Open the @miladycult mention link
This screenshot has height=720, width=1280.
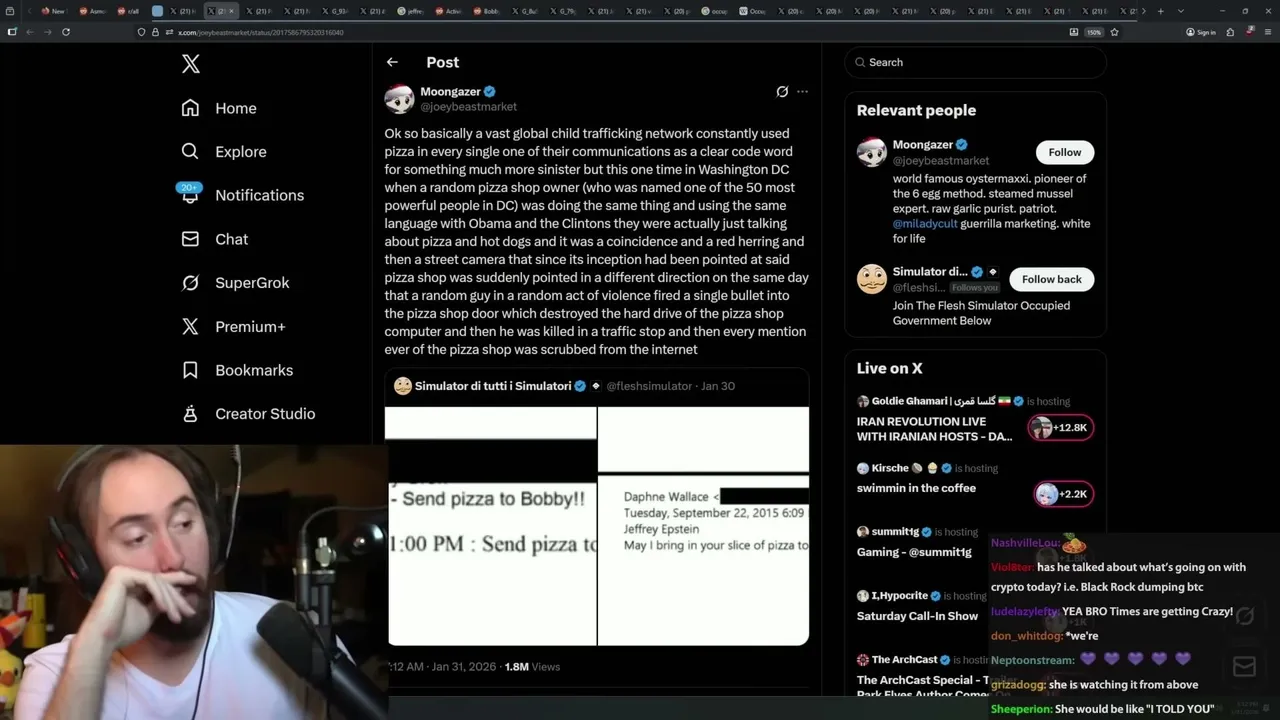click(x=925, y=223)
